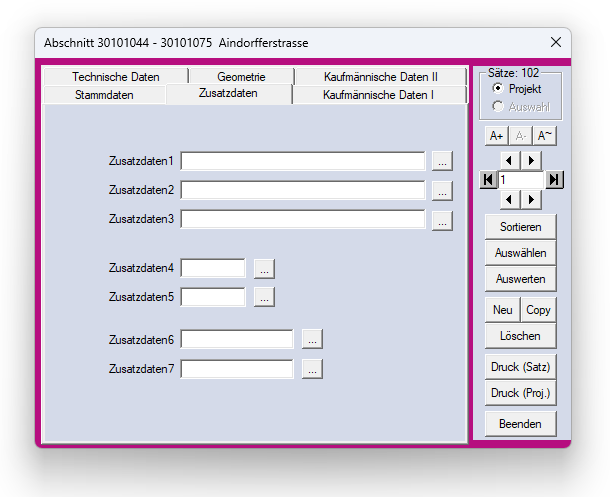
Task: Switch to the Technische Daten tab
Action: click(115, 77)
